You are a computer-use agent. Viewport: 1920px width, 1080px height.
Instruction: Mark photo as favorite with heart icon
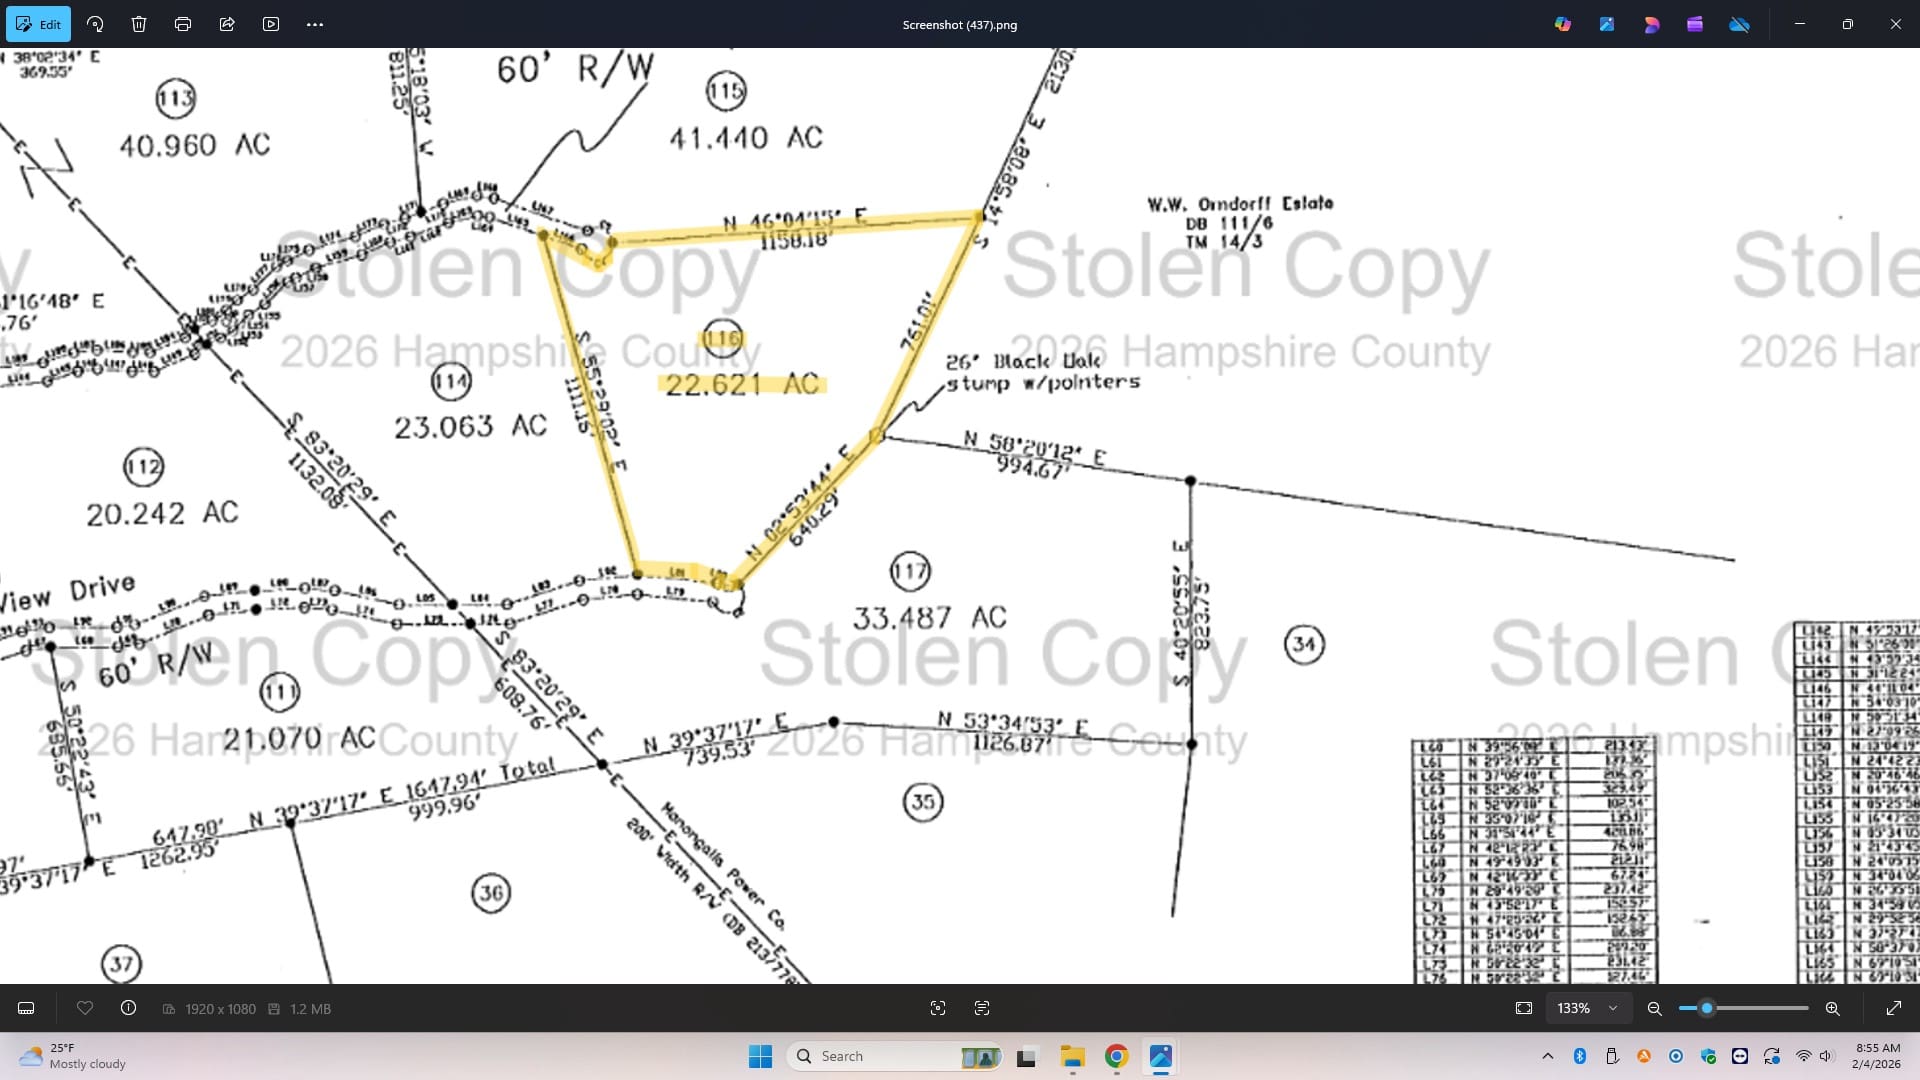[85, 1008]
